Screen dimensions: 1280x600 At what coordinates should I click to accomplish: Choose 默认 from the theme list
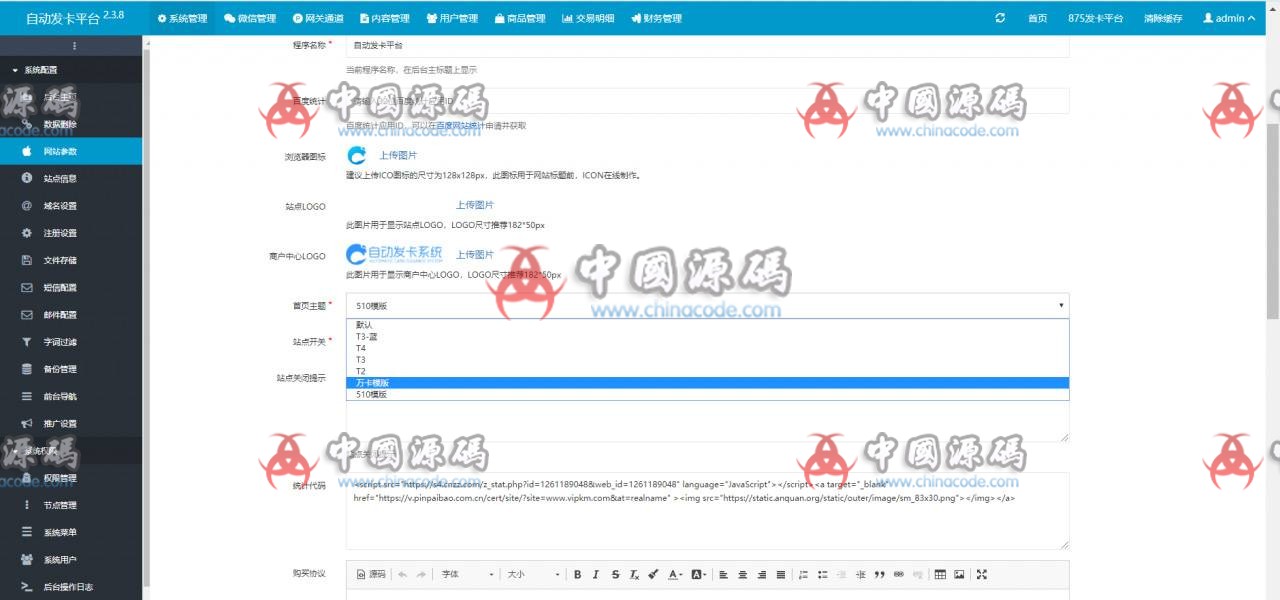pyautogui.click(x=707, y=325)
